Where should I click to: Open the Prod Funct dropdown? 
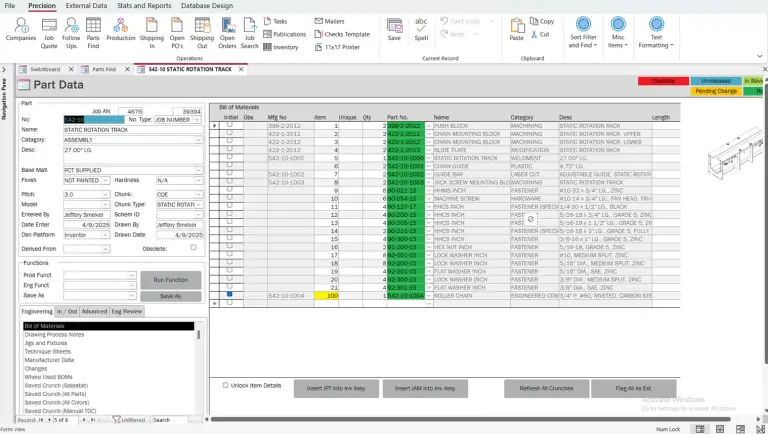pos(132,275)
